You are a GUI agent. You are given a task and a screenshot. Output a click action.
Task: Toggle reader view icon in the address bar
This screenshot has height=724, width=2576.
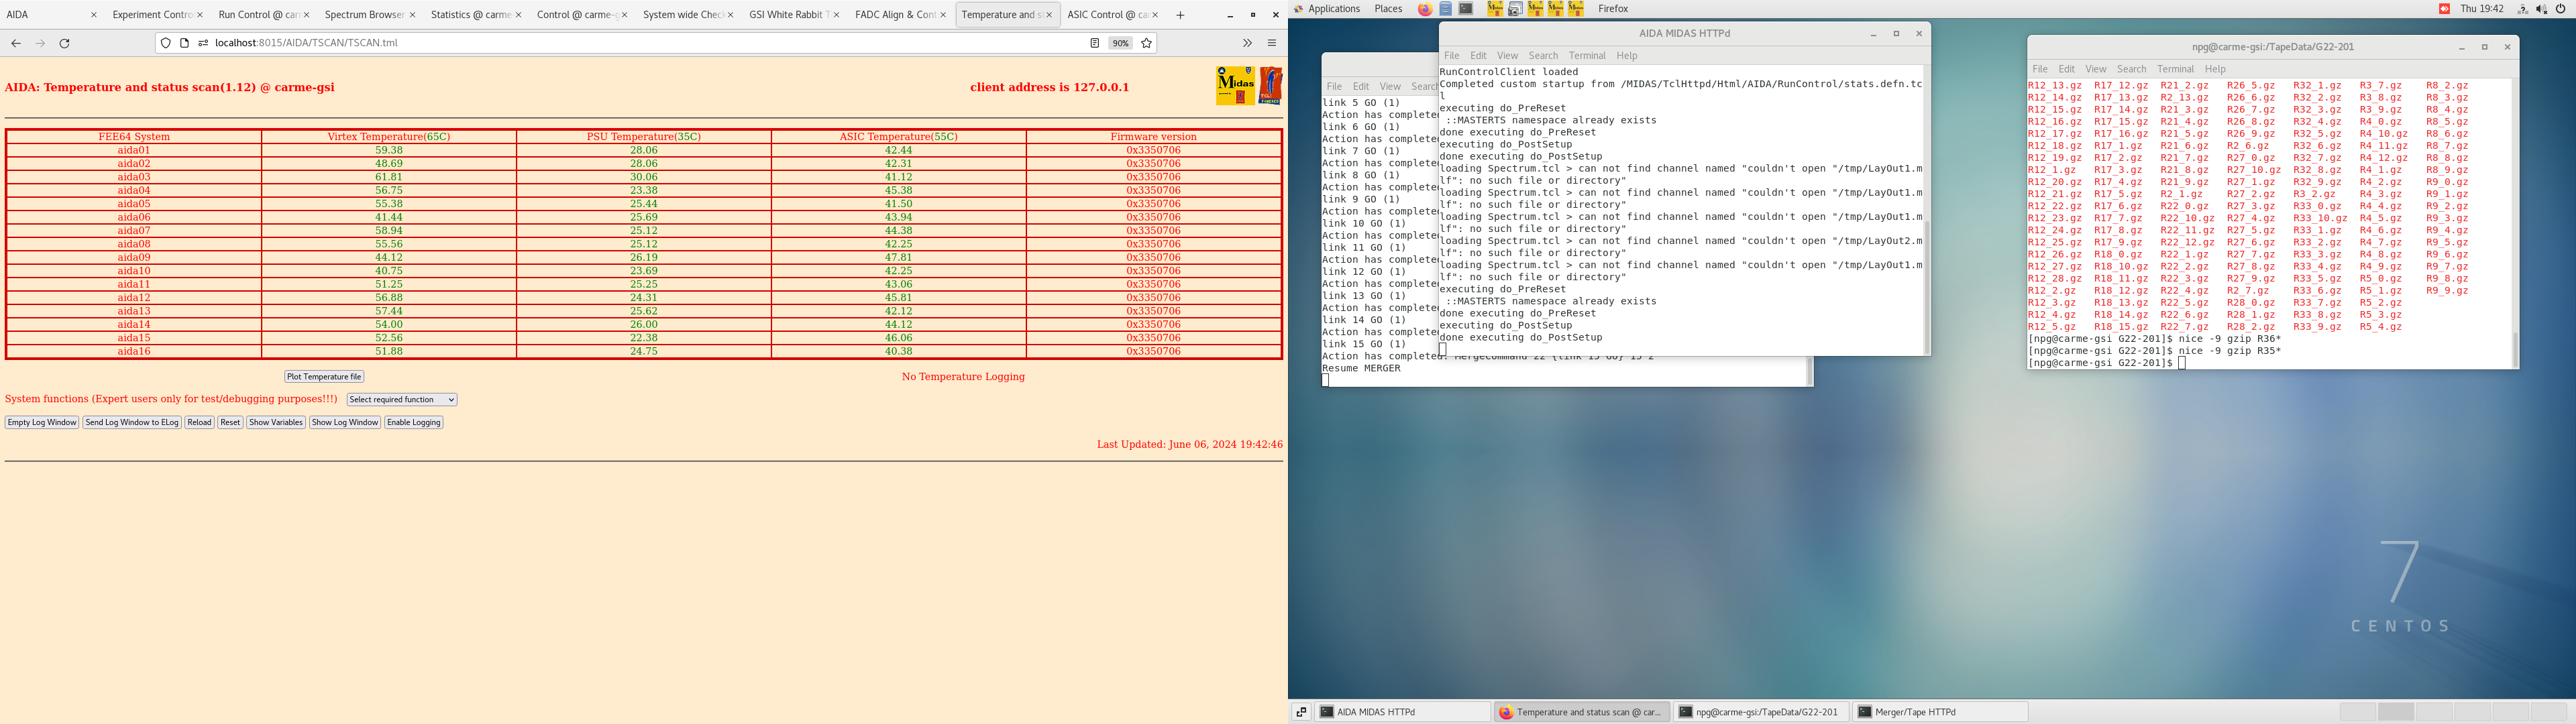click(x=1094, y=43)
